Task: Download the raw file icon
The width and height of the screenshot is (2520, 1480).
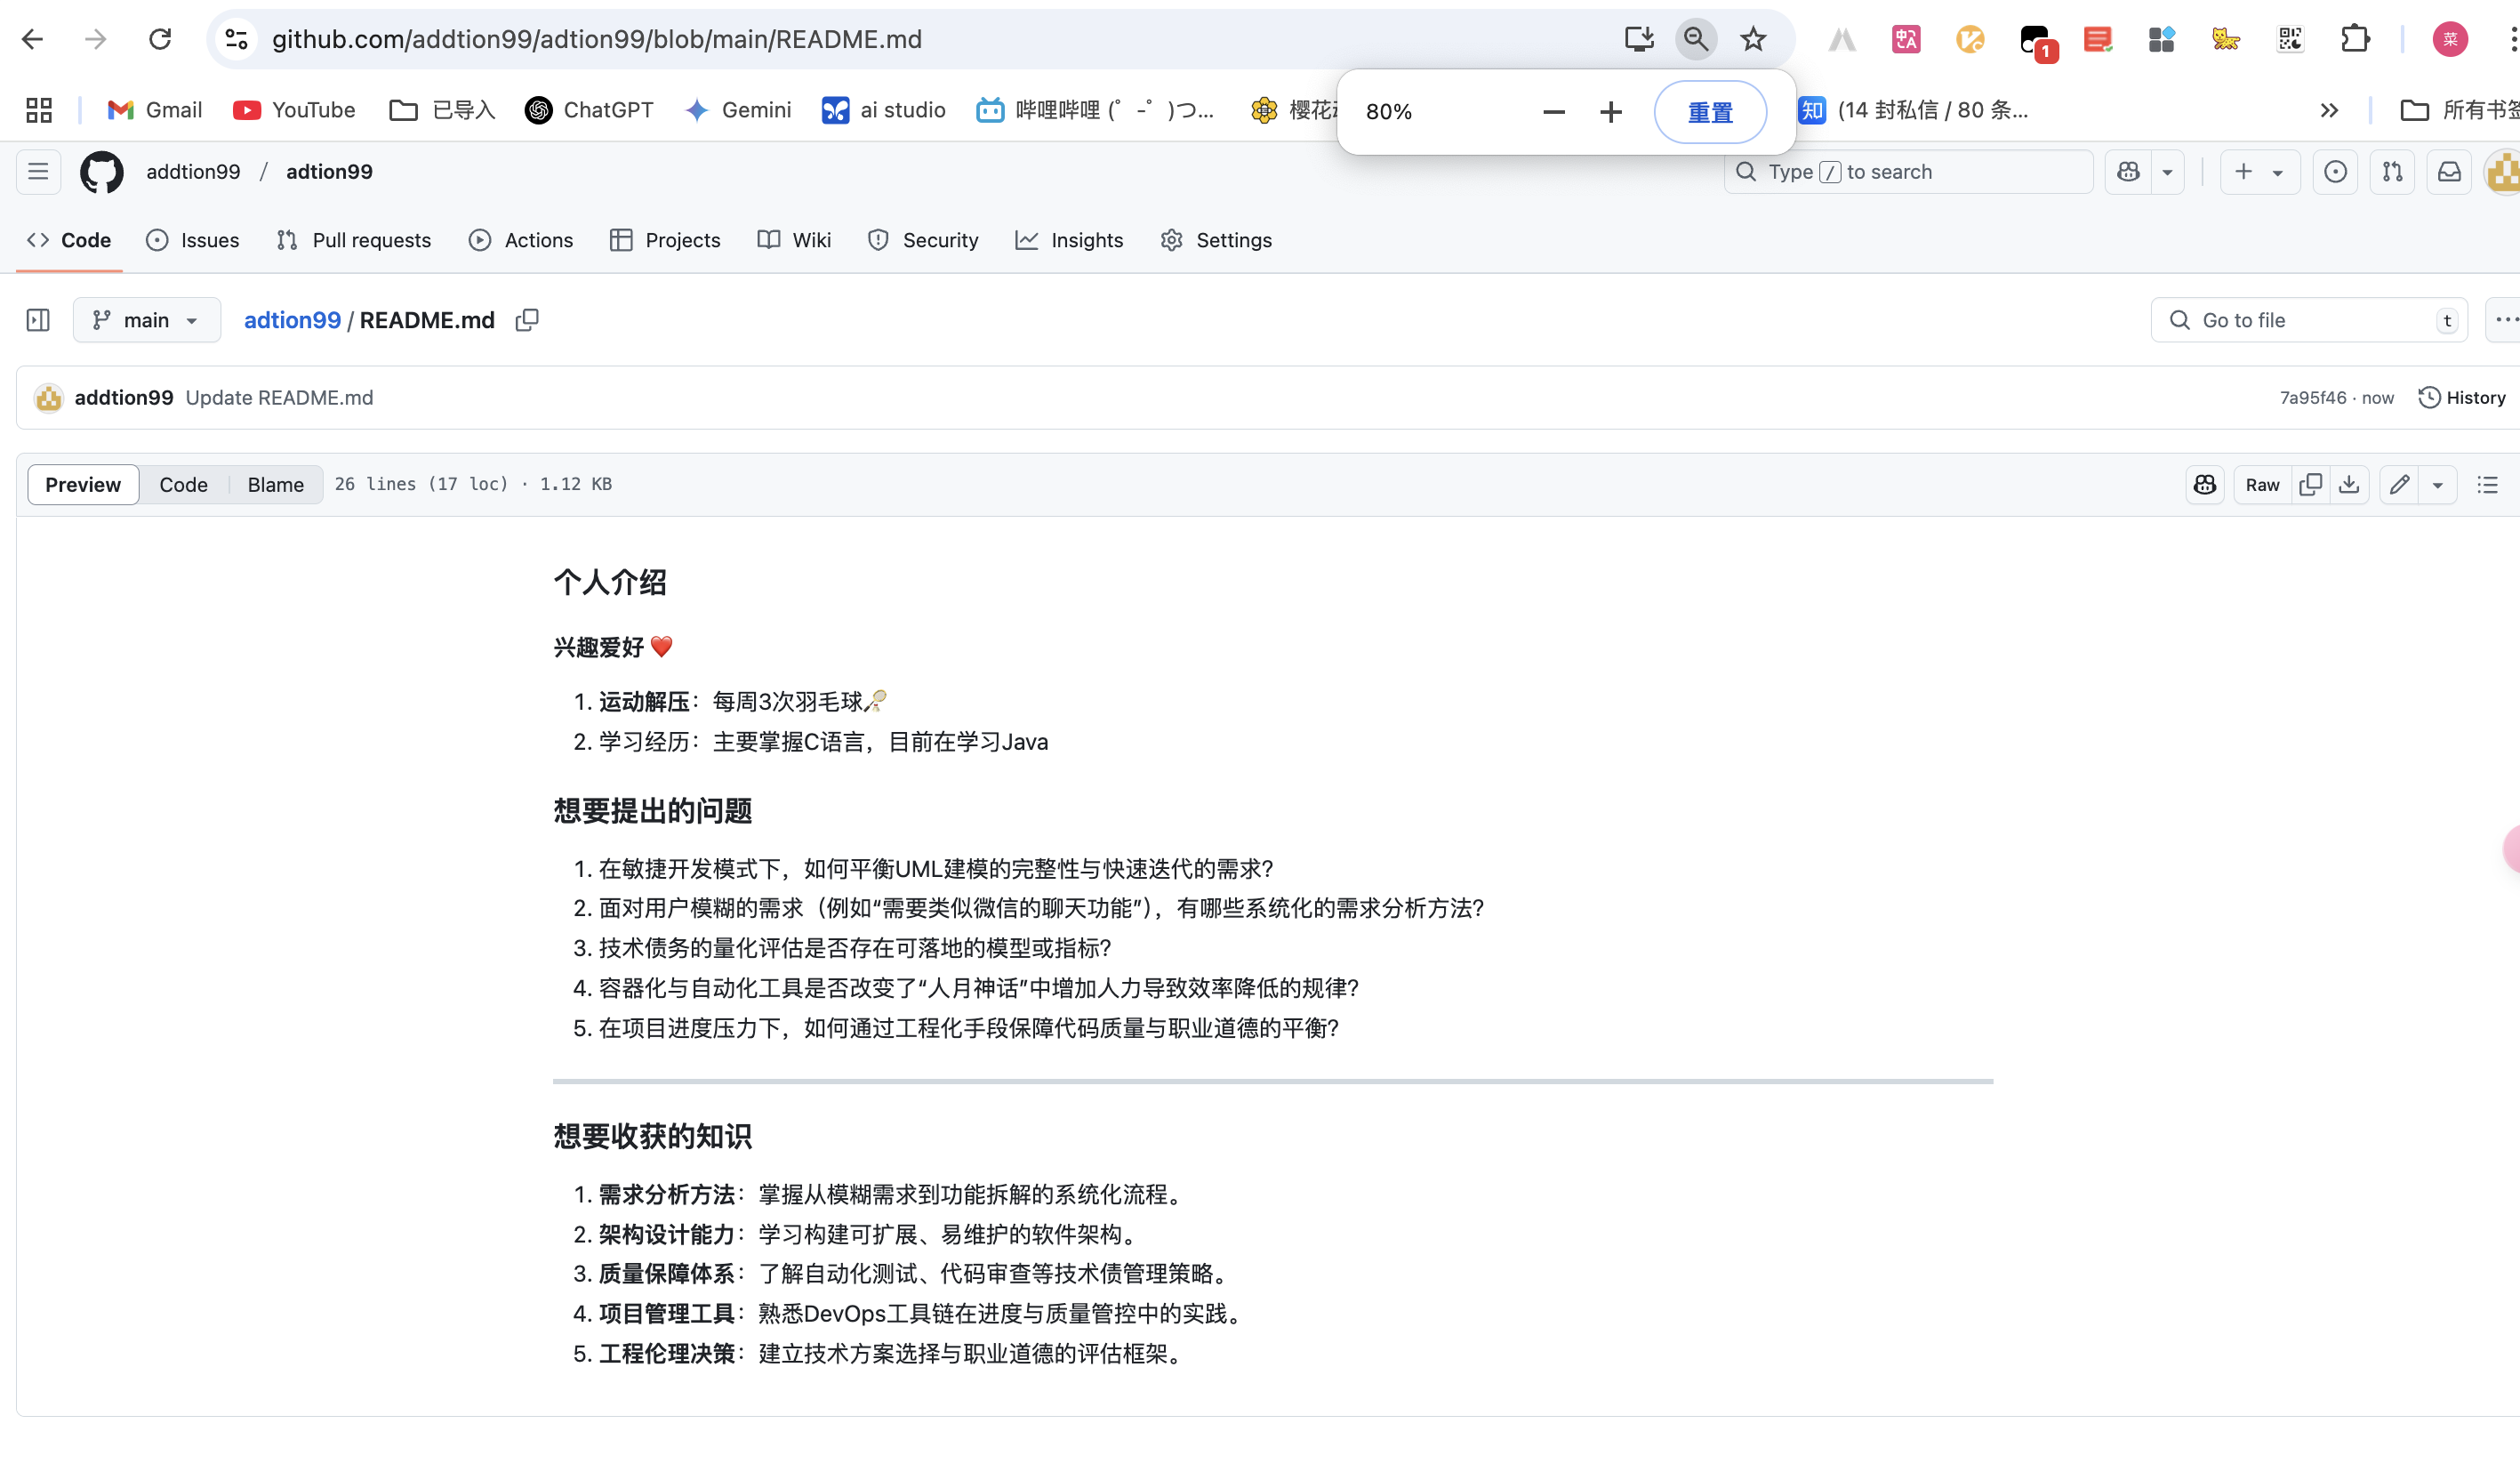Action: 2349,485
